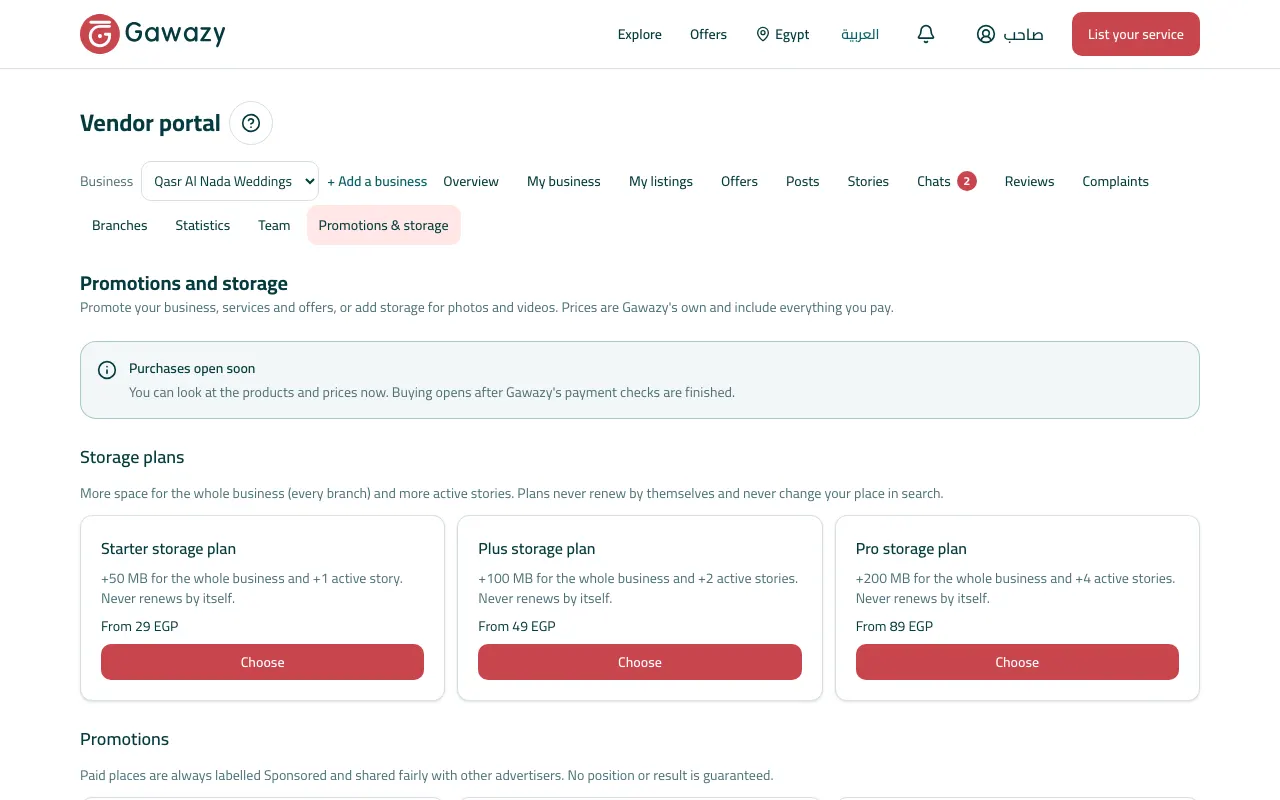Open the Overview tab
The image size is (1280, 800).
pyautogui.click(x=471, y=181)
